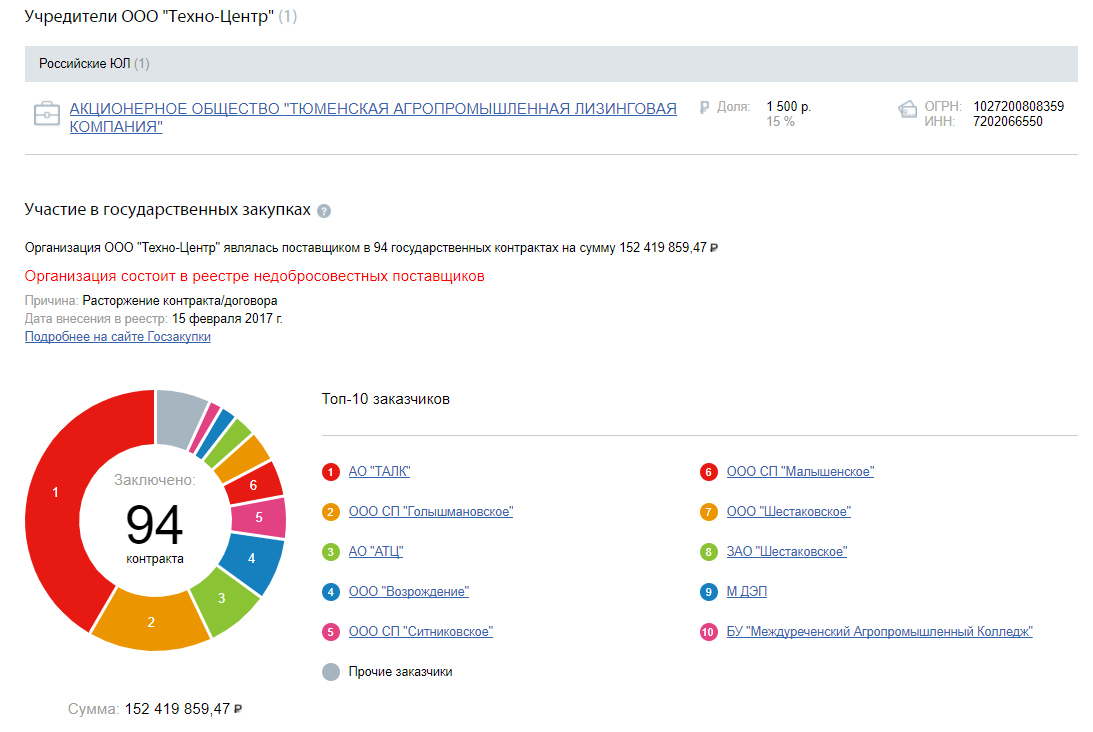Click the registry date 15 февраля 2017 г.
Screen dimensions: 1093x732
tap(227, 319)
